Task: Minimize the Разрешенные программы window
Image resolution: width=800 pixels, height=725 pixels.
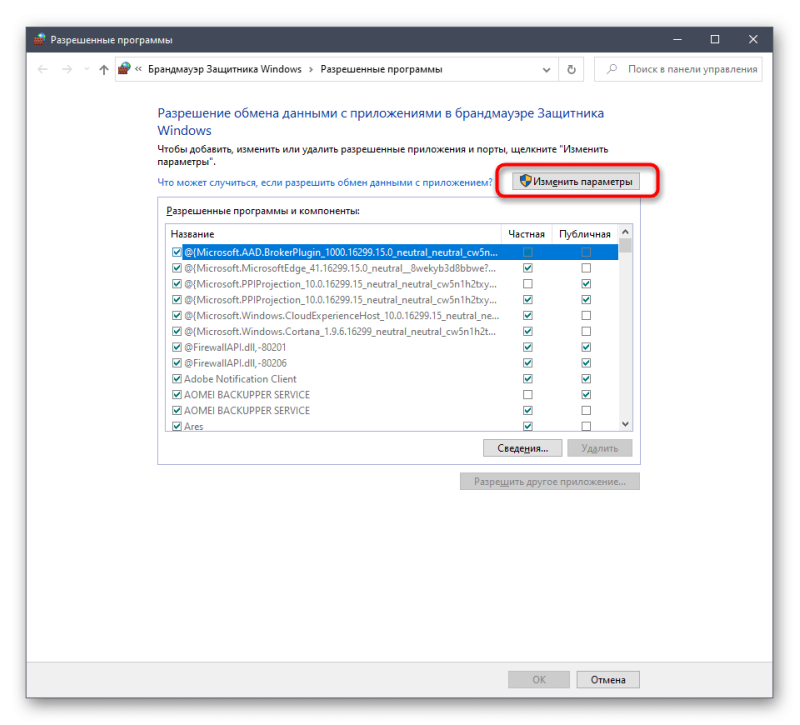Action: (678, 39)
